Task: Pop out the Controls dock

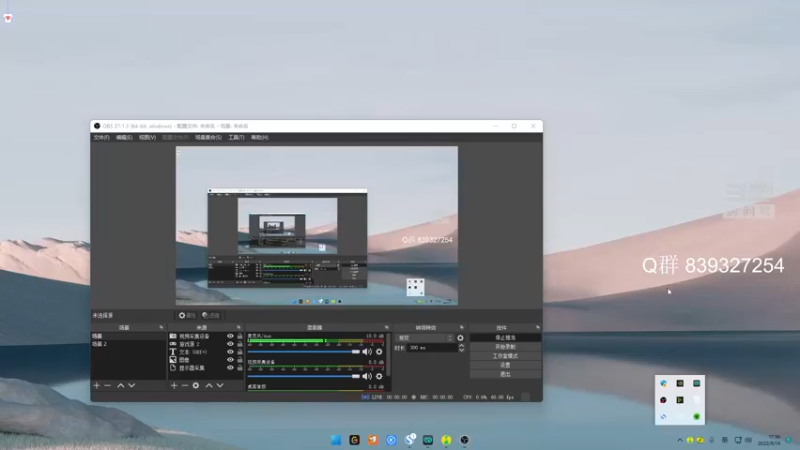Action: (538, 328)
